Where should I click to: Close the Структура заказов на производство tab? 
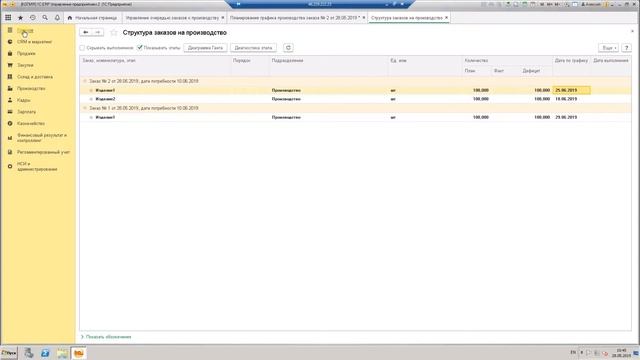pyautogui.click(x=447, y=18)
